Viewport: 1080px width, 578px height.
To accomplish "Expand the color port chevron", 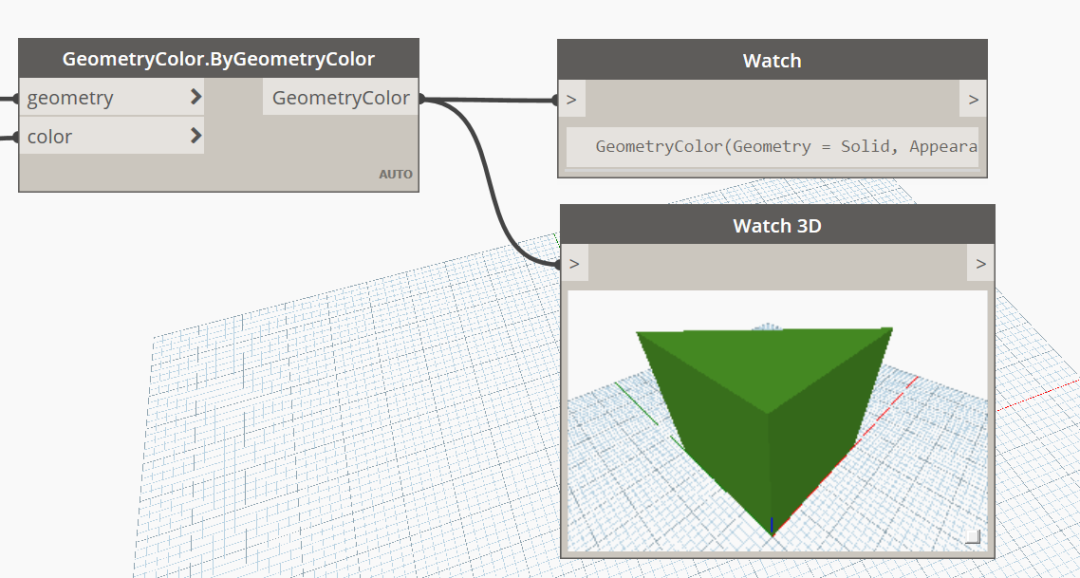I will pyautogui.click(x=196, y=136).
